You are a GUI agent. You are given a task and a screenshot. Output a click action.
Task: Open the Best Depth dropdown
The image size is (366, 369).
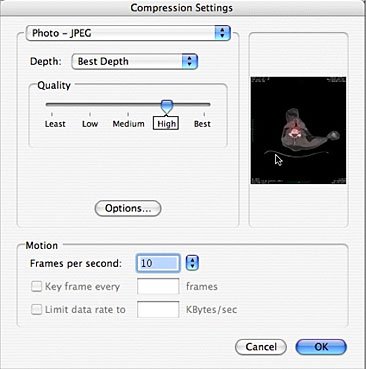coord(135,61)
